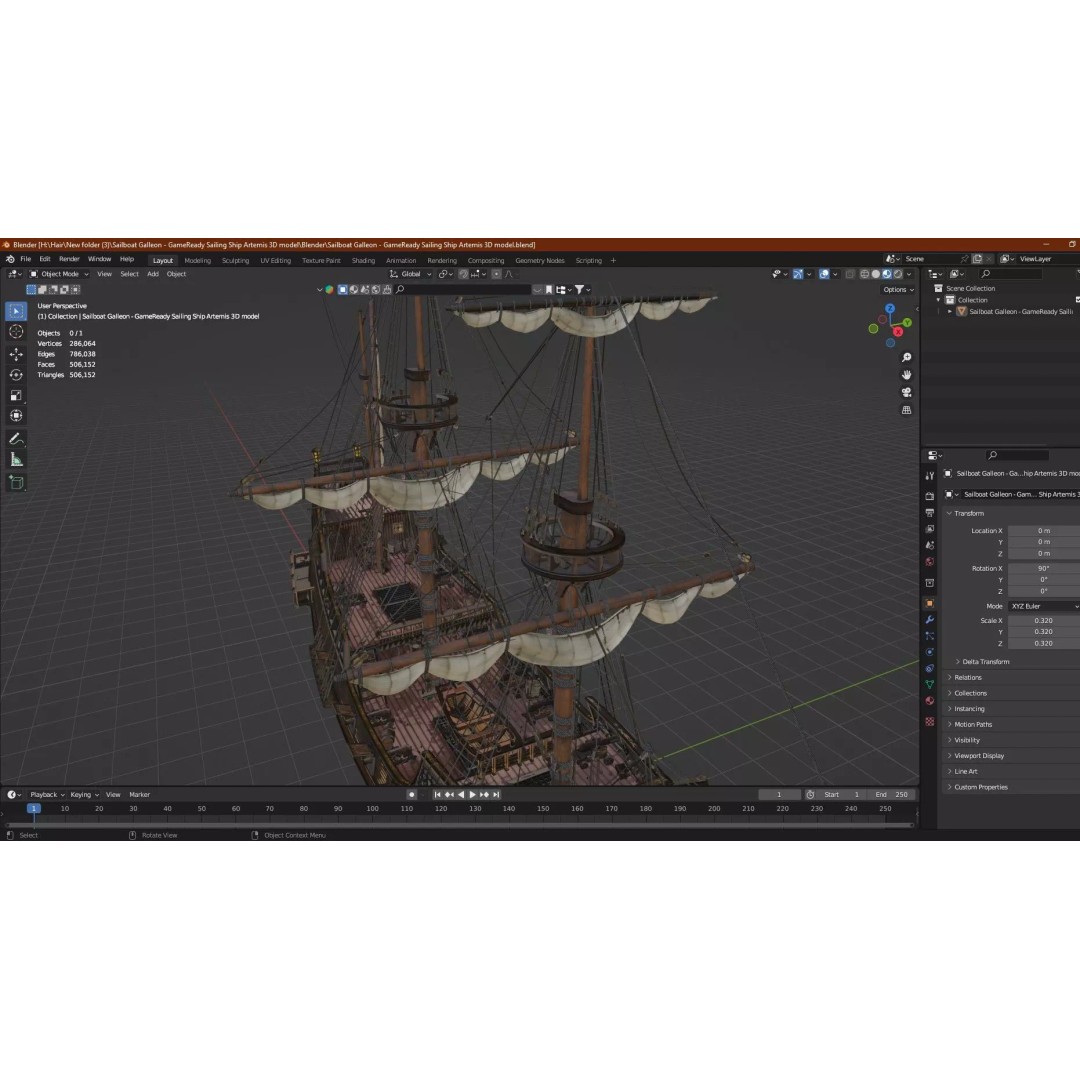Select the Measure tool
The width and height of the screenshot is (1080, 1080).
click(17, 460)
